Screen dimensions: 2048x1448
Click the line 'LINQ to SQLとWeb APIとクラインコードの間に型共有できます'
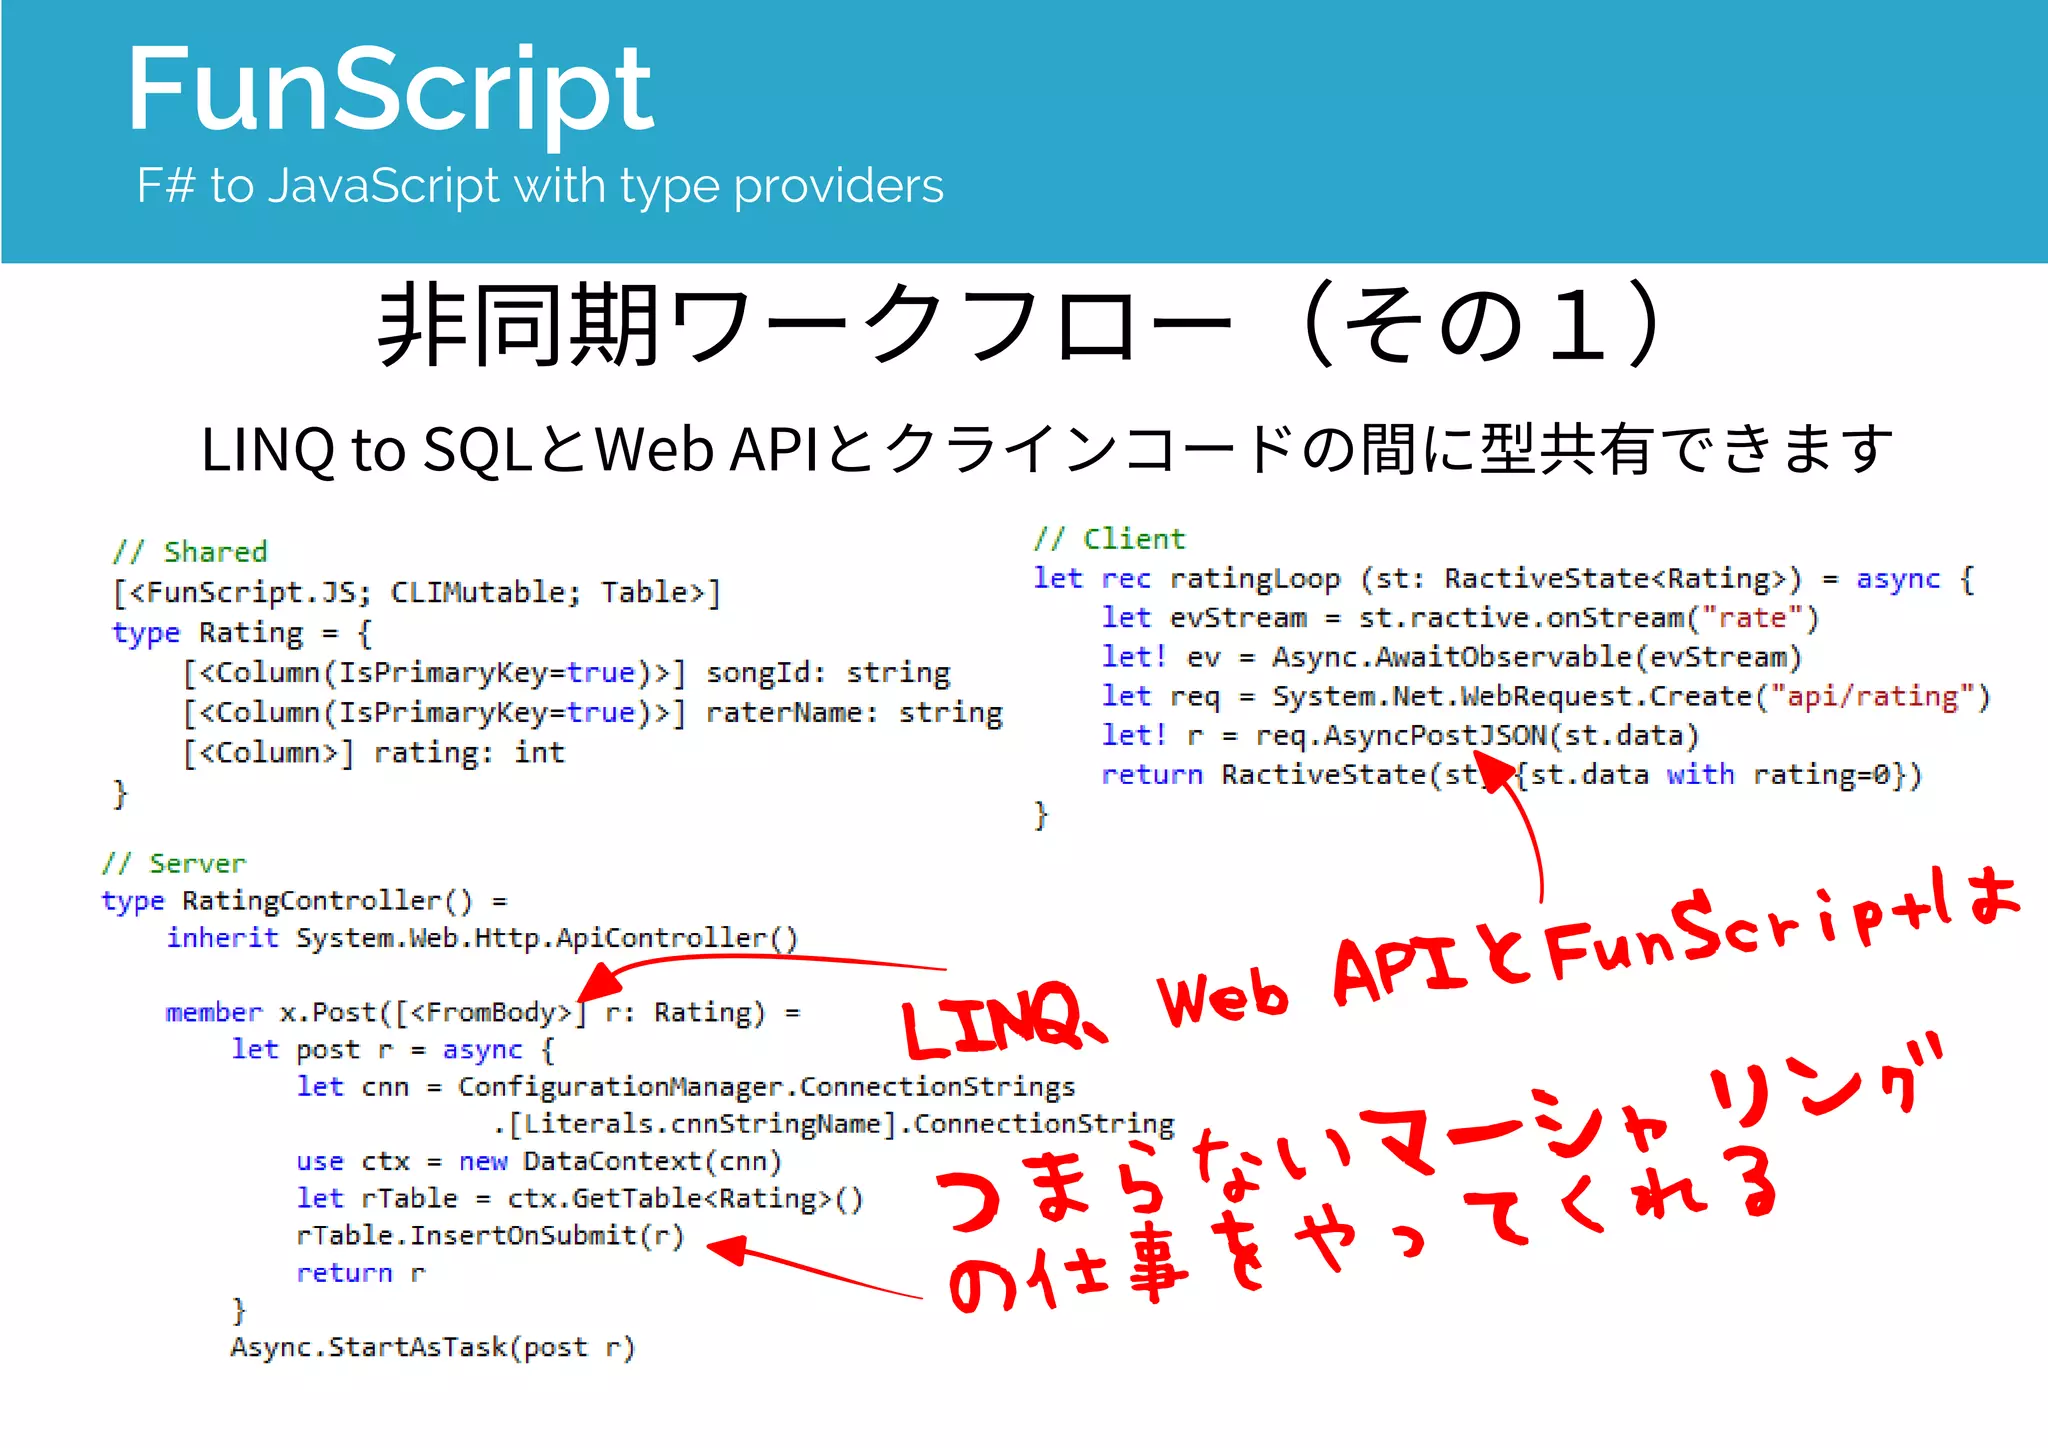pos(1047,449)
